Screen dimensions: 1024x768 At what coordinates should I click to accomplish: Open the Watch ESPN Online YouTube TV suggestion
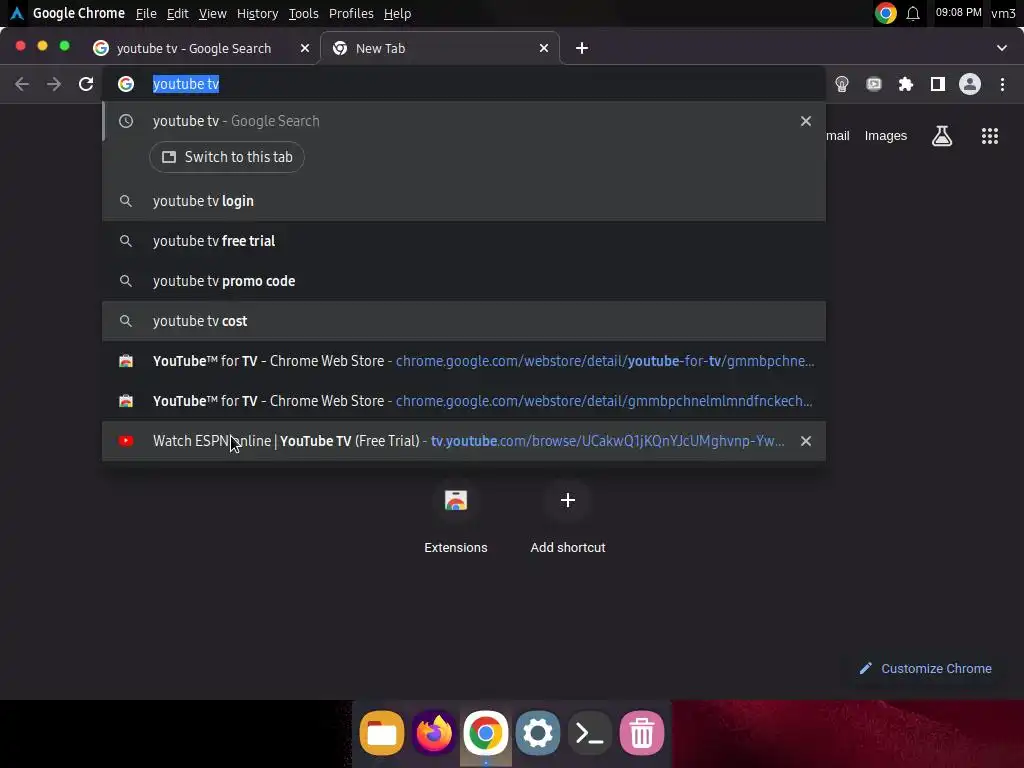coord(464,441)
